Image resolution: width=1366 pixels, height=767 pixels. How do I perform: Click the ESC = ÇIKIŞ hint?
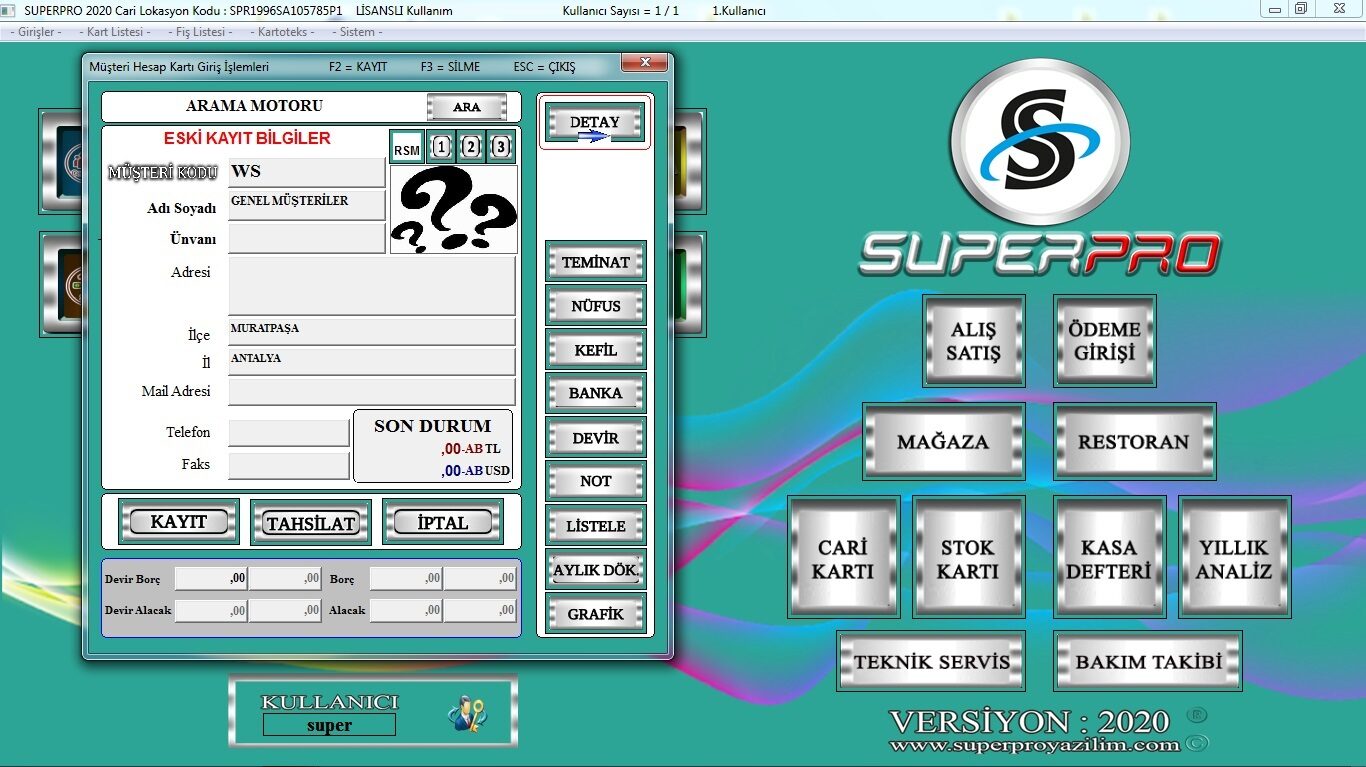tap(544, 67)
